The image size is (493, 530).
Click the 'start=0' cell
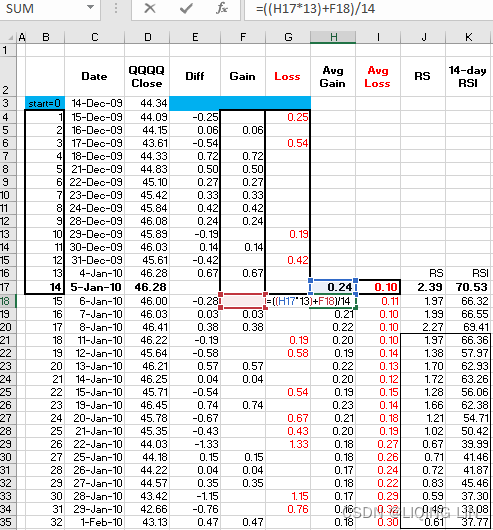coord(45,103)
